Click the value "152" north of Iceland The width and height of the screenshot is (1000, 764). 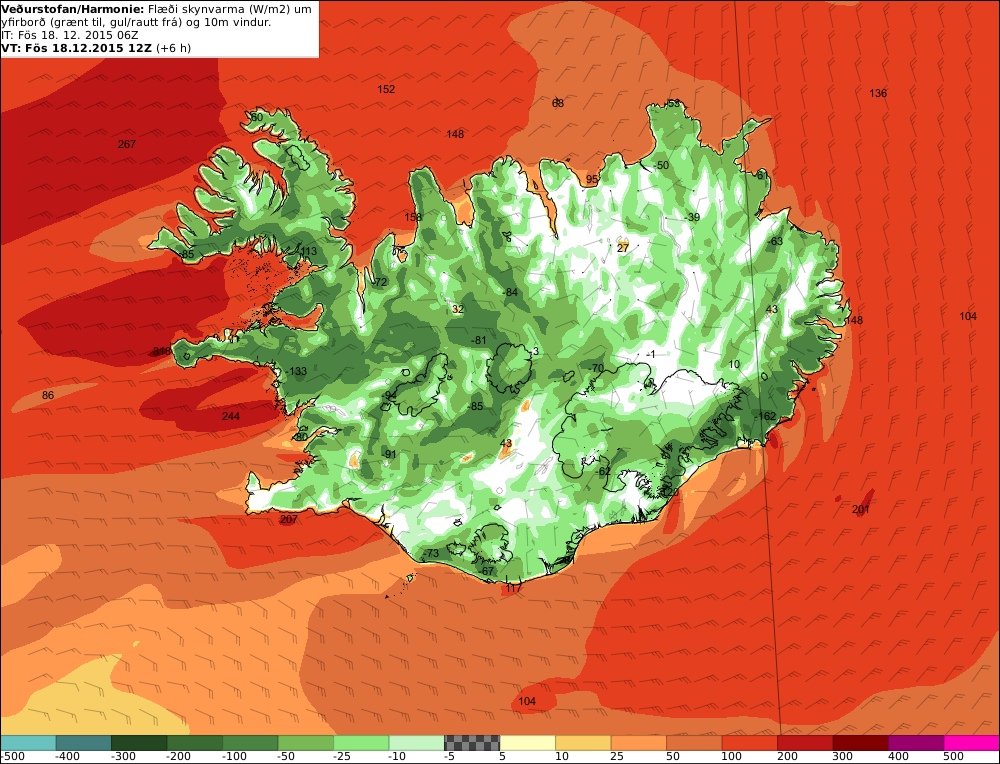(x=386, y=89)
